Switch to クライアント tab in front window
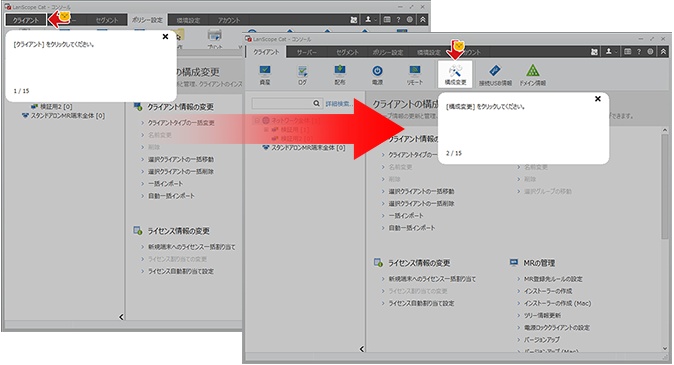The image size is (674, 365). [x=266, y=52]
